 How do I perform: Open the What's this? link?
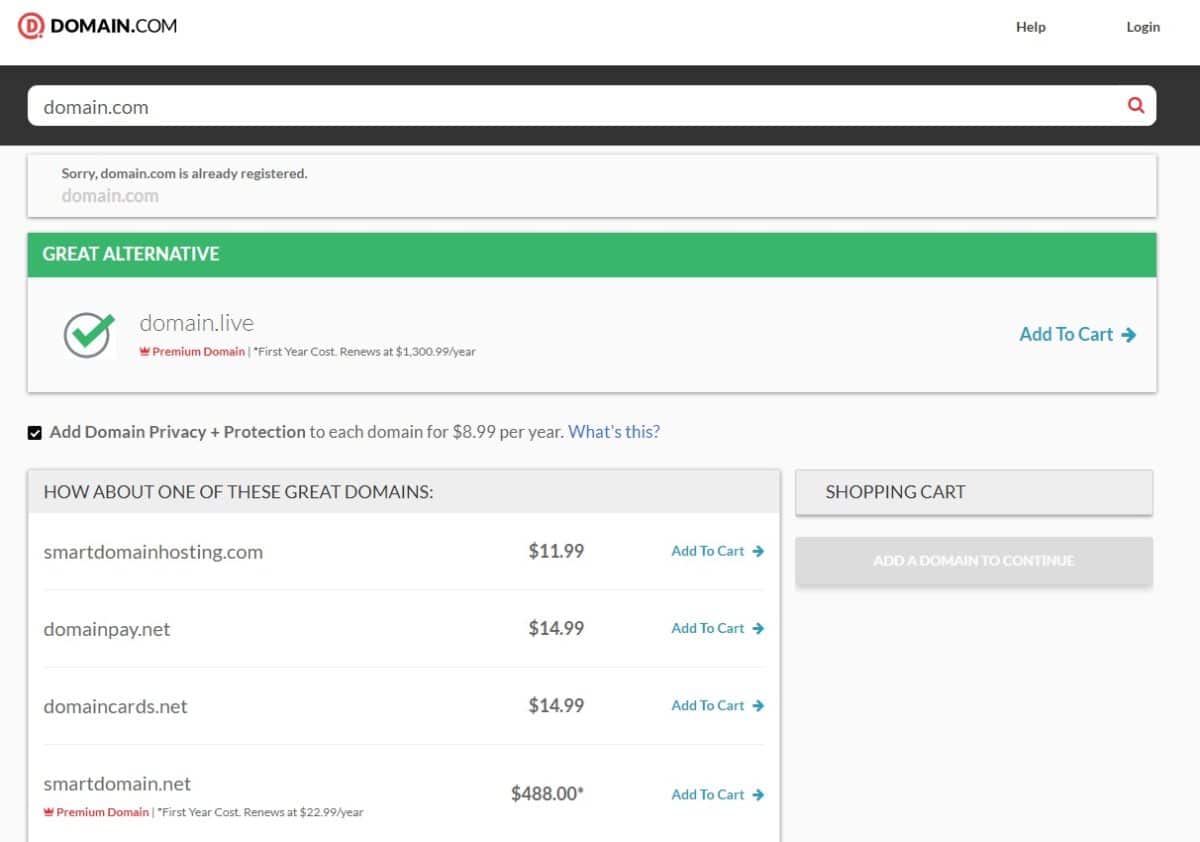pos(613,431)
